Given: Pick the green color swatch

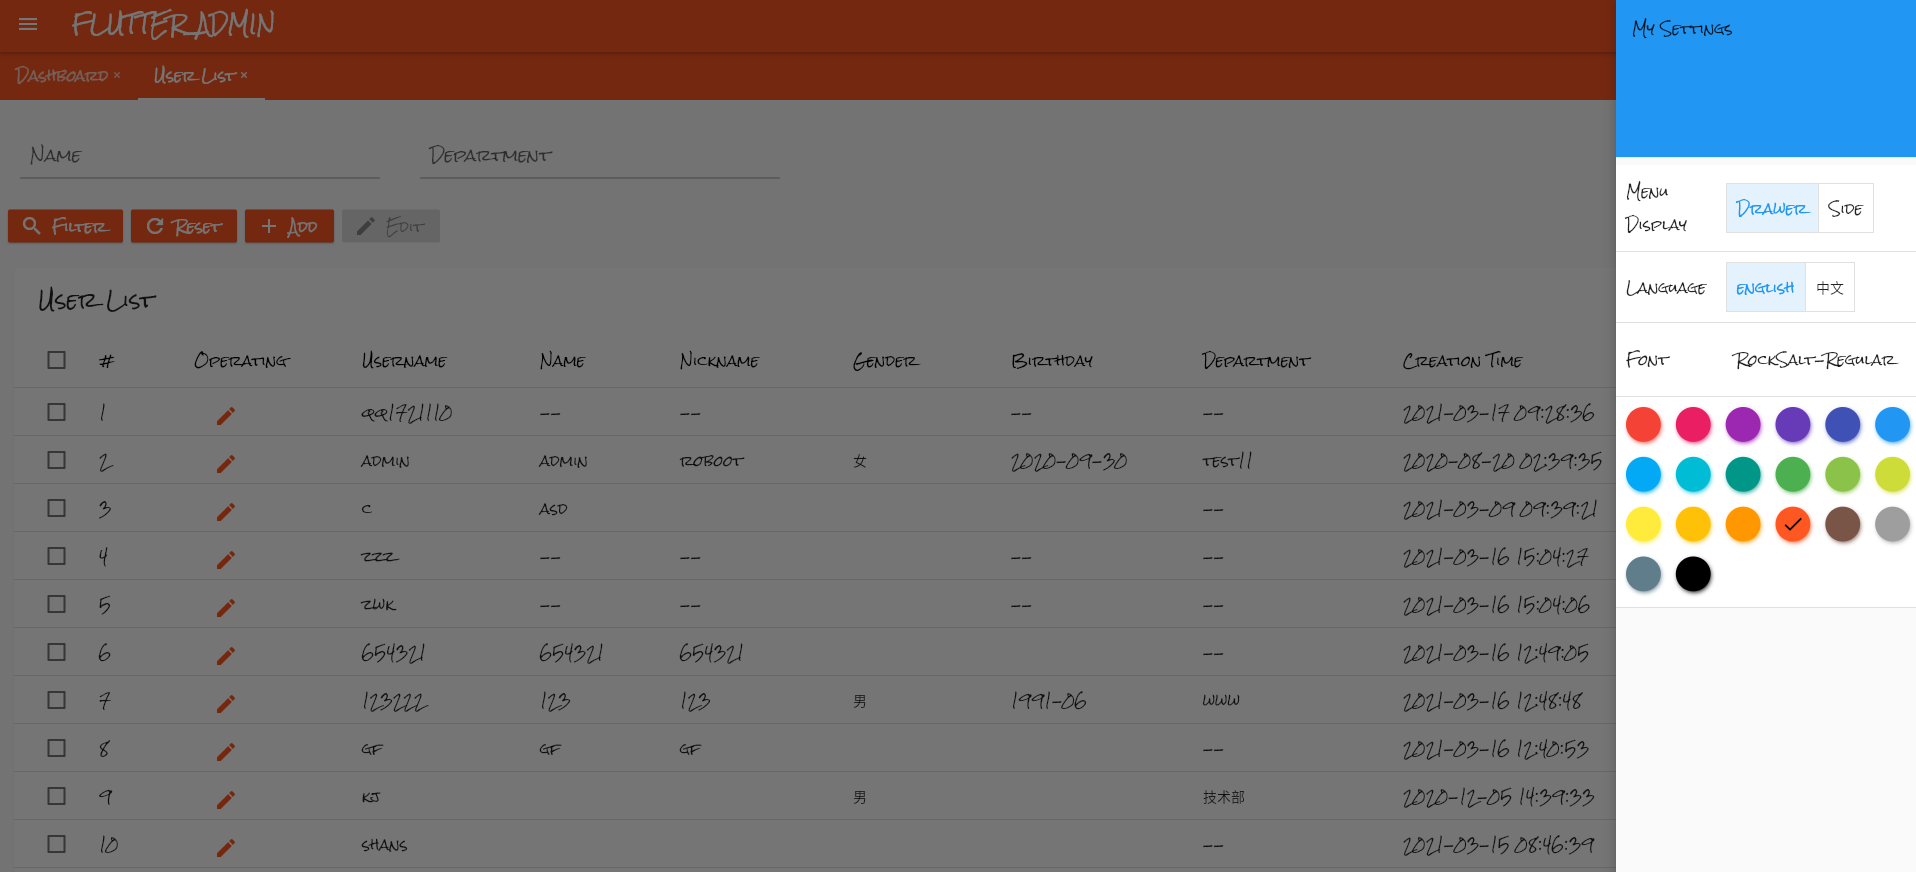Looking at the screenshot, I should pyautogui.click(x=1793, y=474).
